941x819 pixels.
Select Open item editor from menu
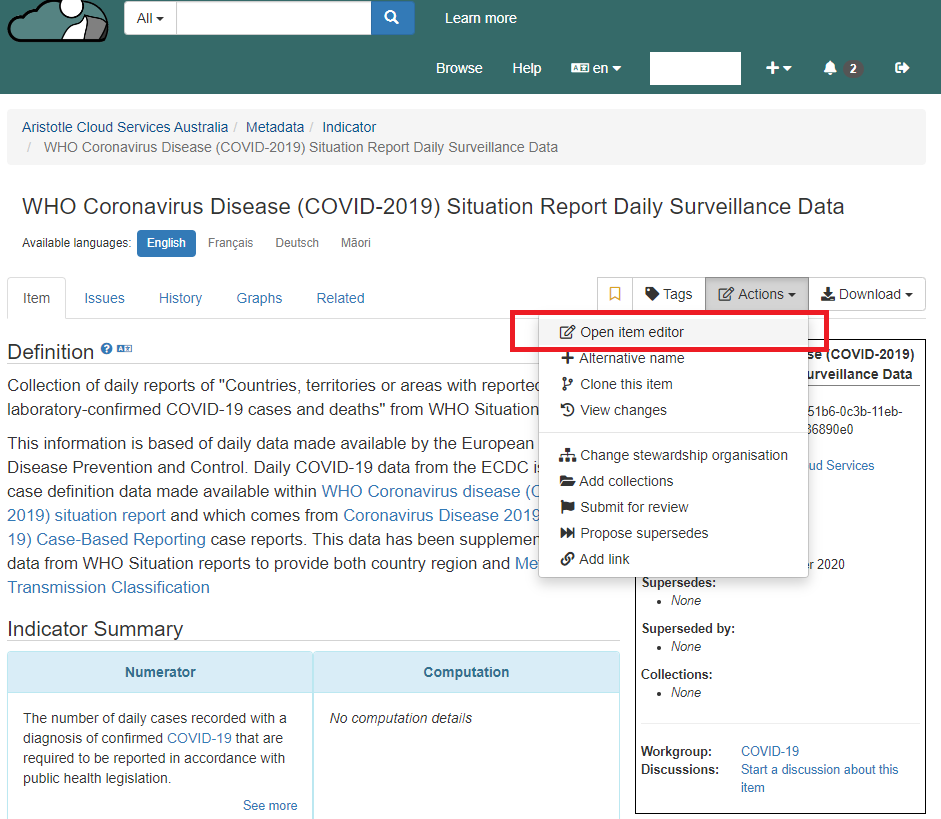pos(631,332)
